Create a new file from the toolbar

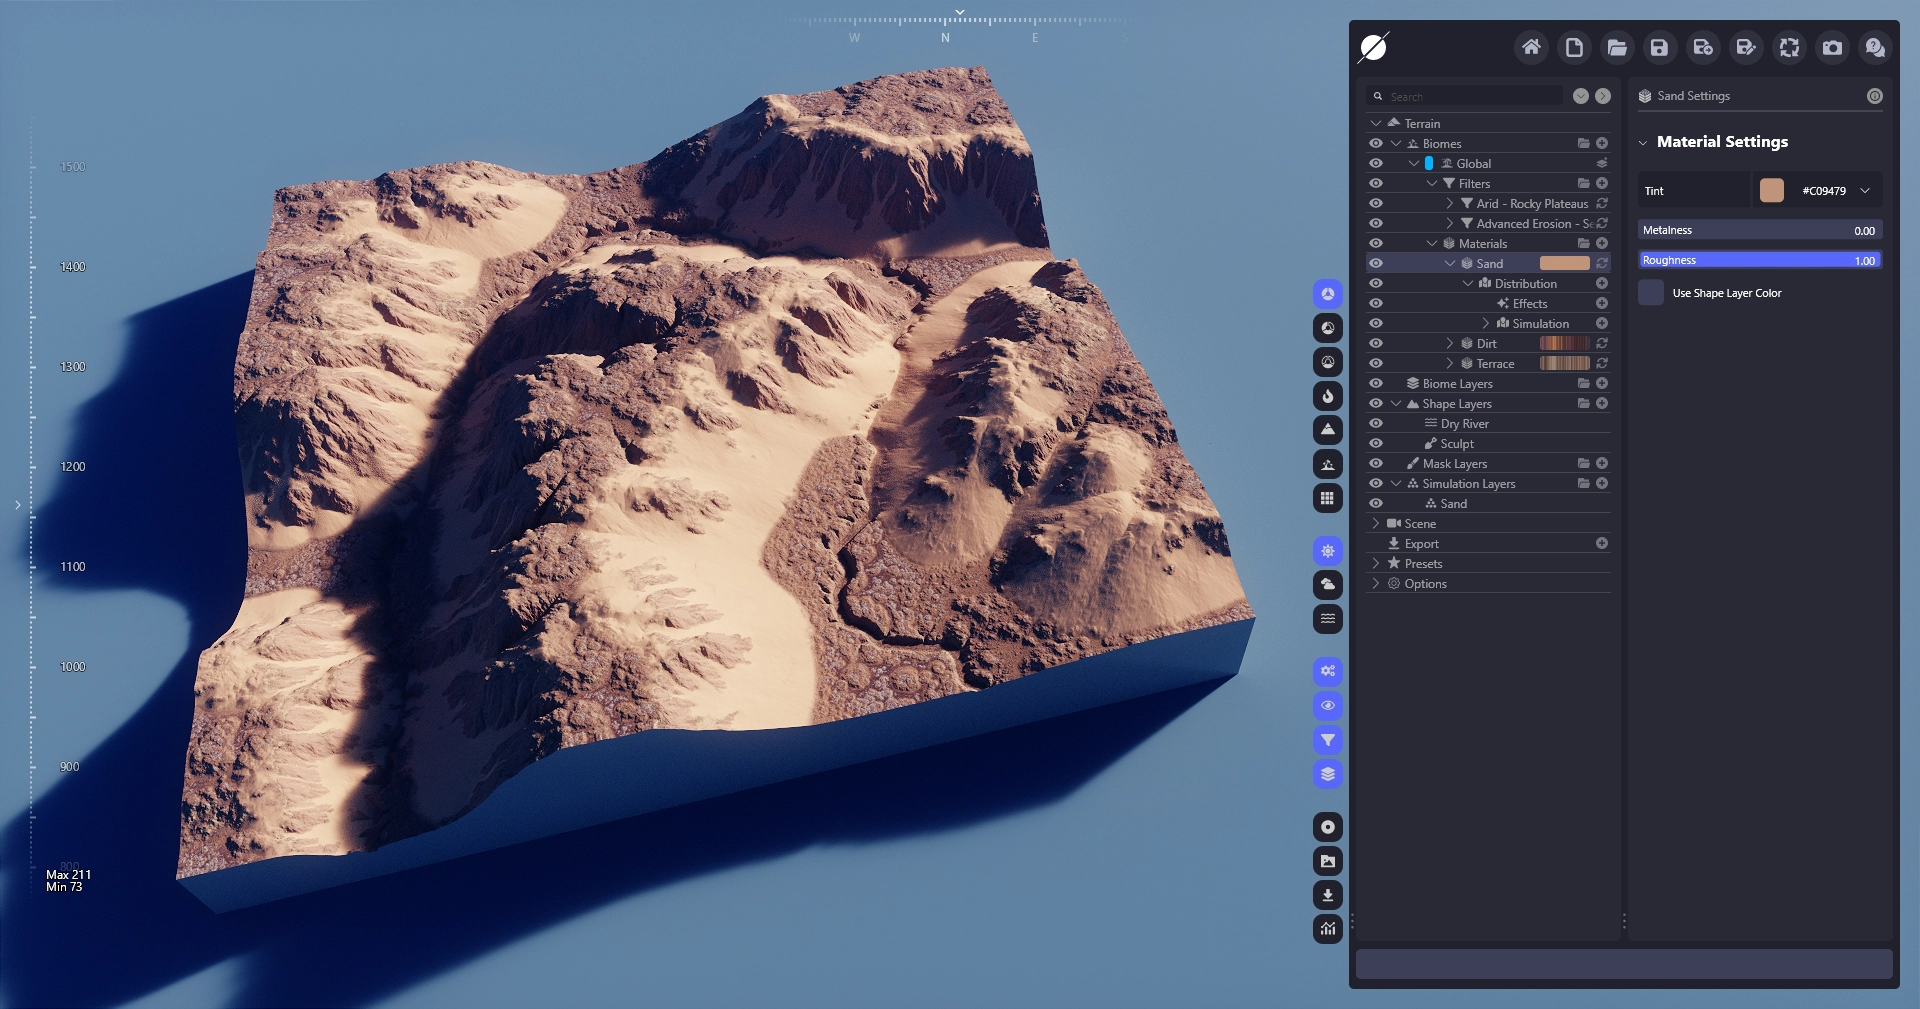[x=1574, y=48]
